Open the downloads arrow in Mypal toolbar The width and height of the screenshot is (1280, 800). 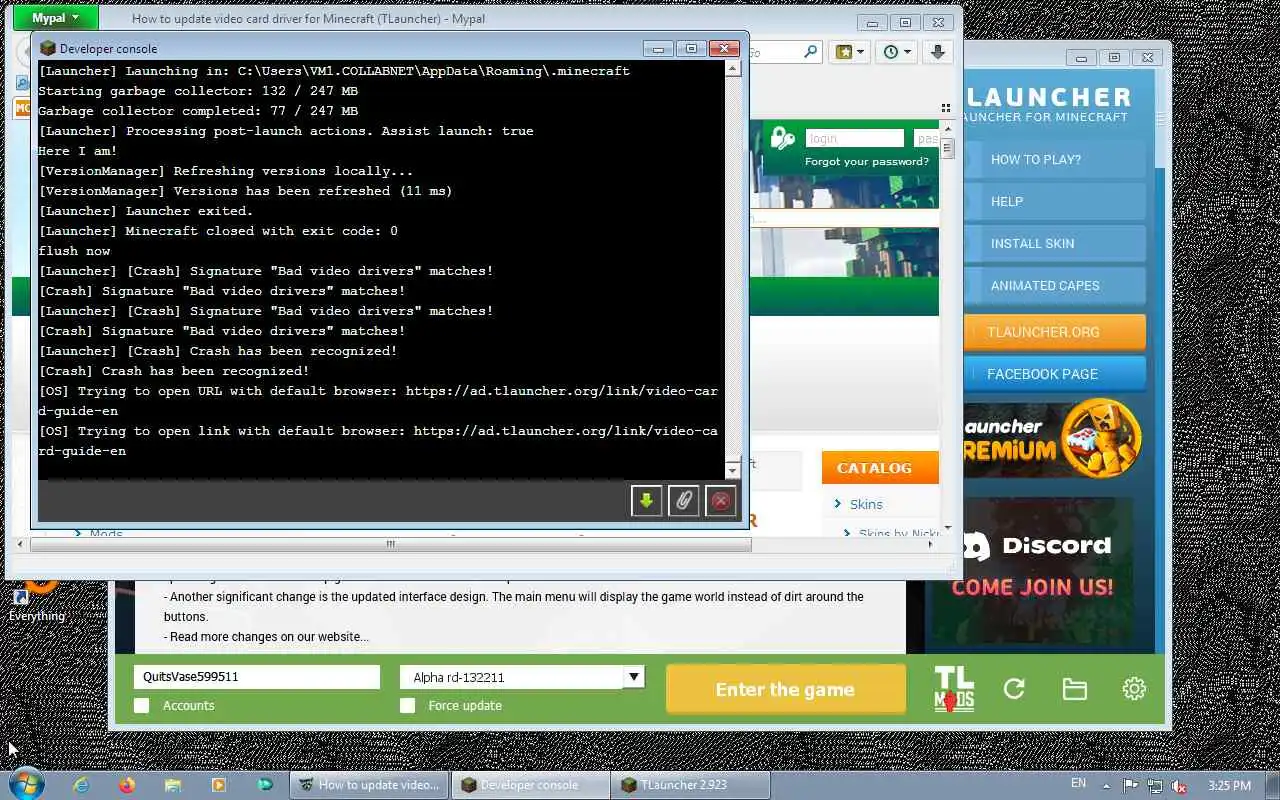[937, 52]
